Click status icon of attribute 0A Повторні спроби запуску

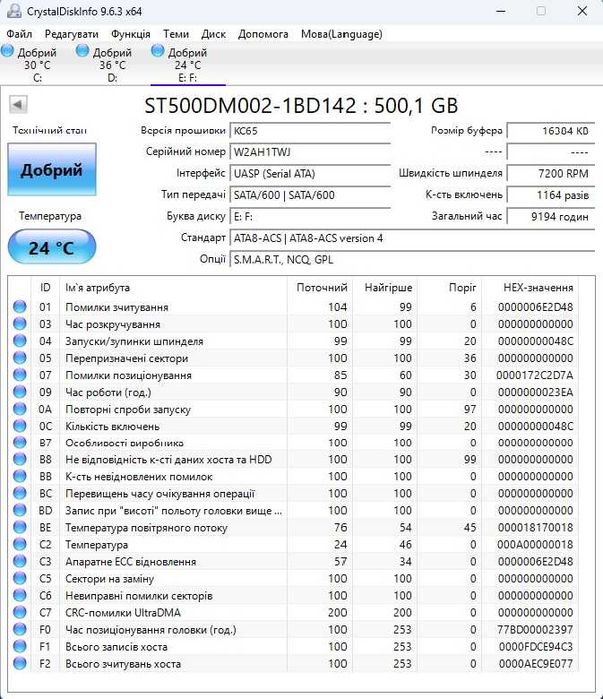(20, 408)
